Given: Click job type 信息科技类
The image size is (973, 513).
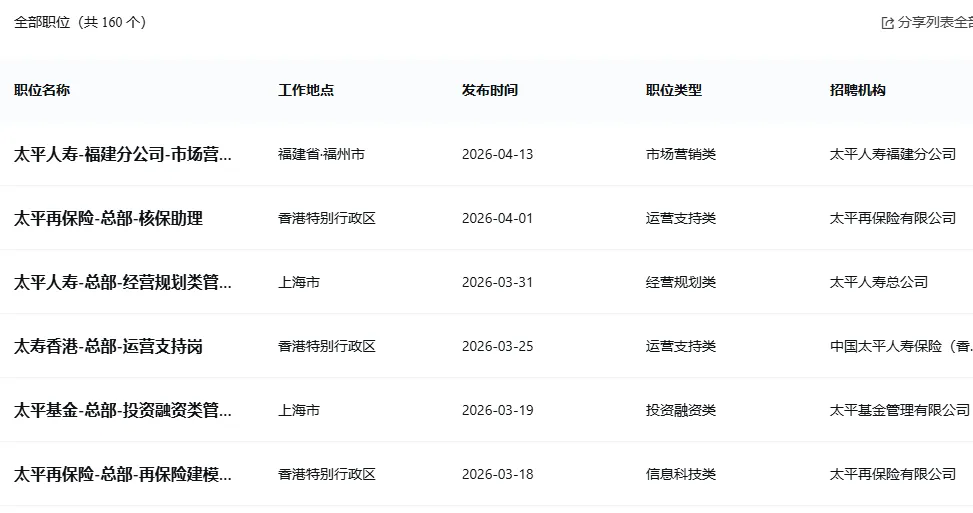Looking at the screenshot, I should (681, 474).
